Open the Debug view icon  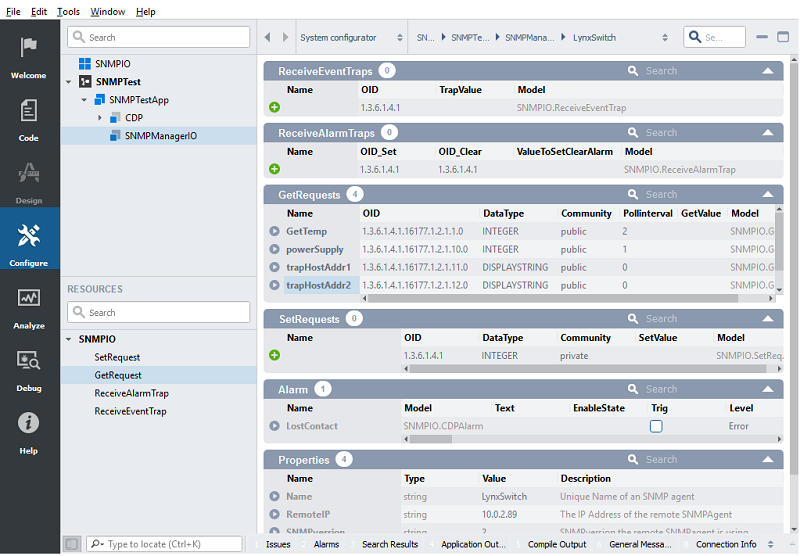pos(29,361)
